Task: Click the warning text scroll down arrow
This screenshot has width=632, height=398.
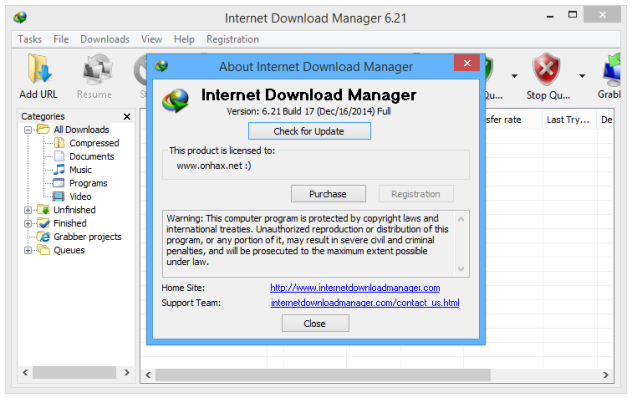Action: click(x=461, y=269)
